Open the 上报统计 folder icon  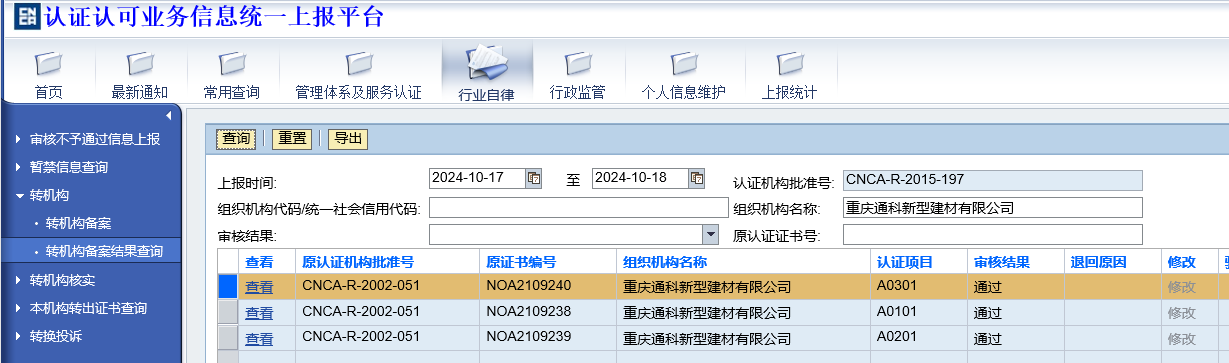click(789, 64)
